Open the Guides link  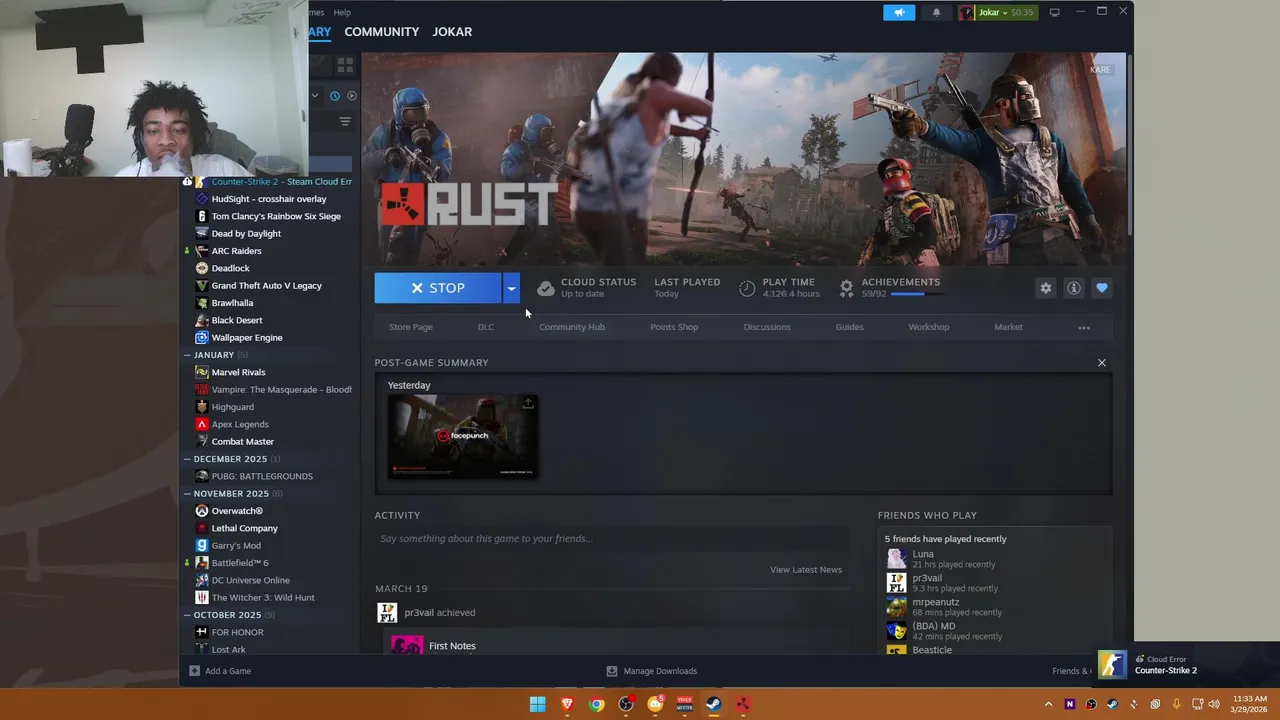(849, 327)
